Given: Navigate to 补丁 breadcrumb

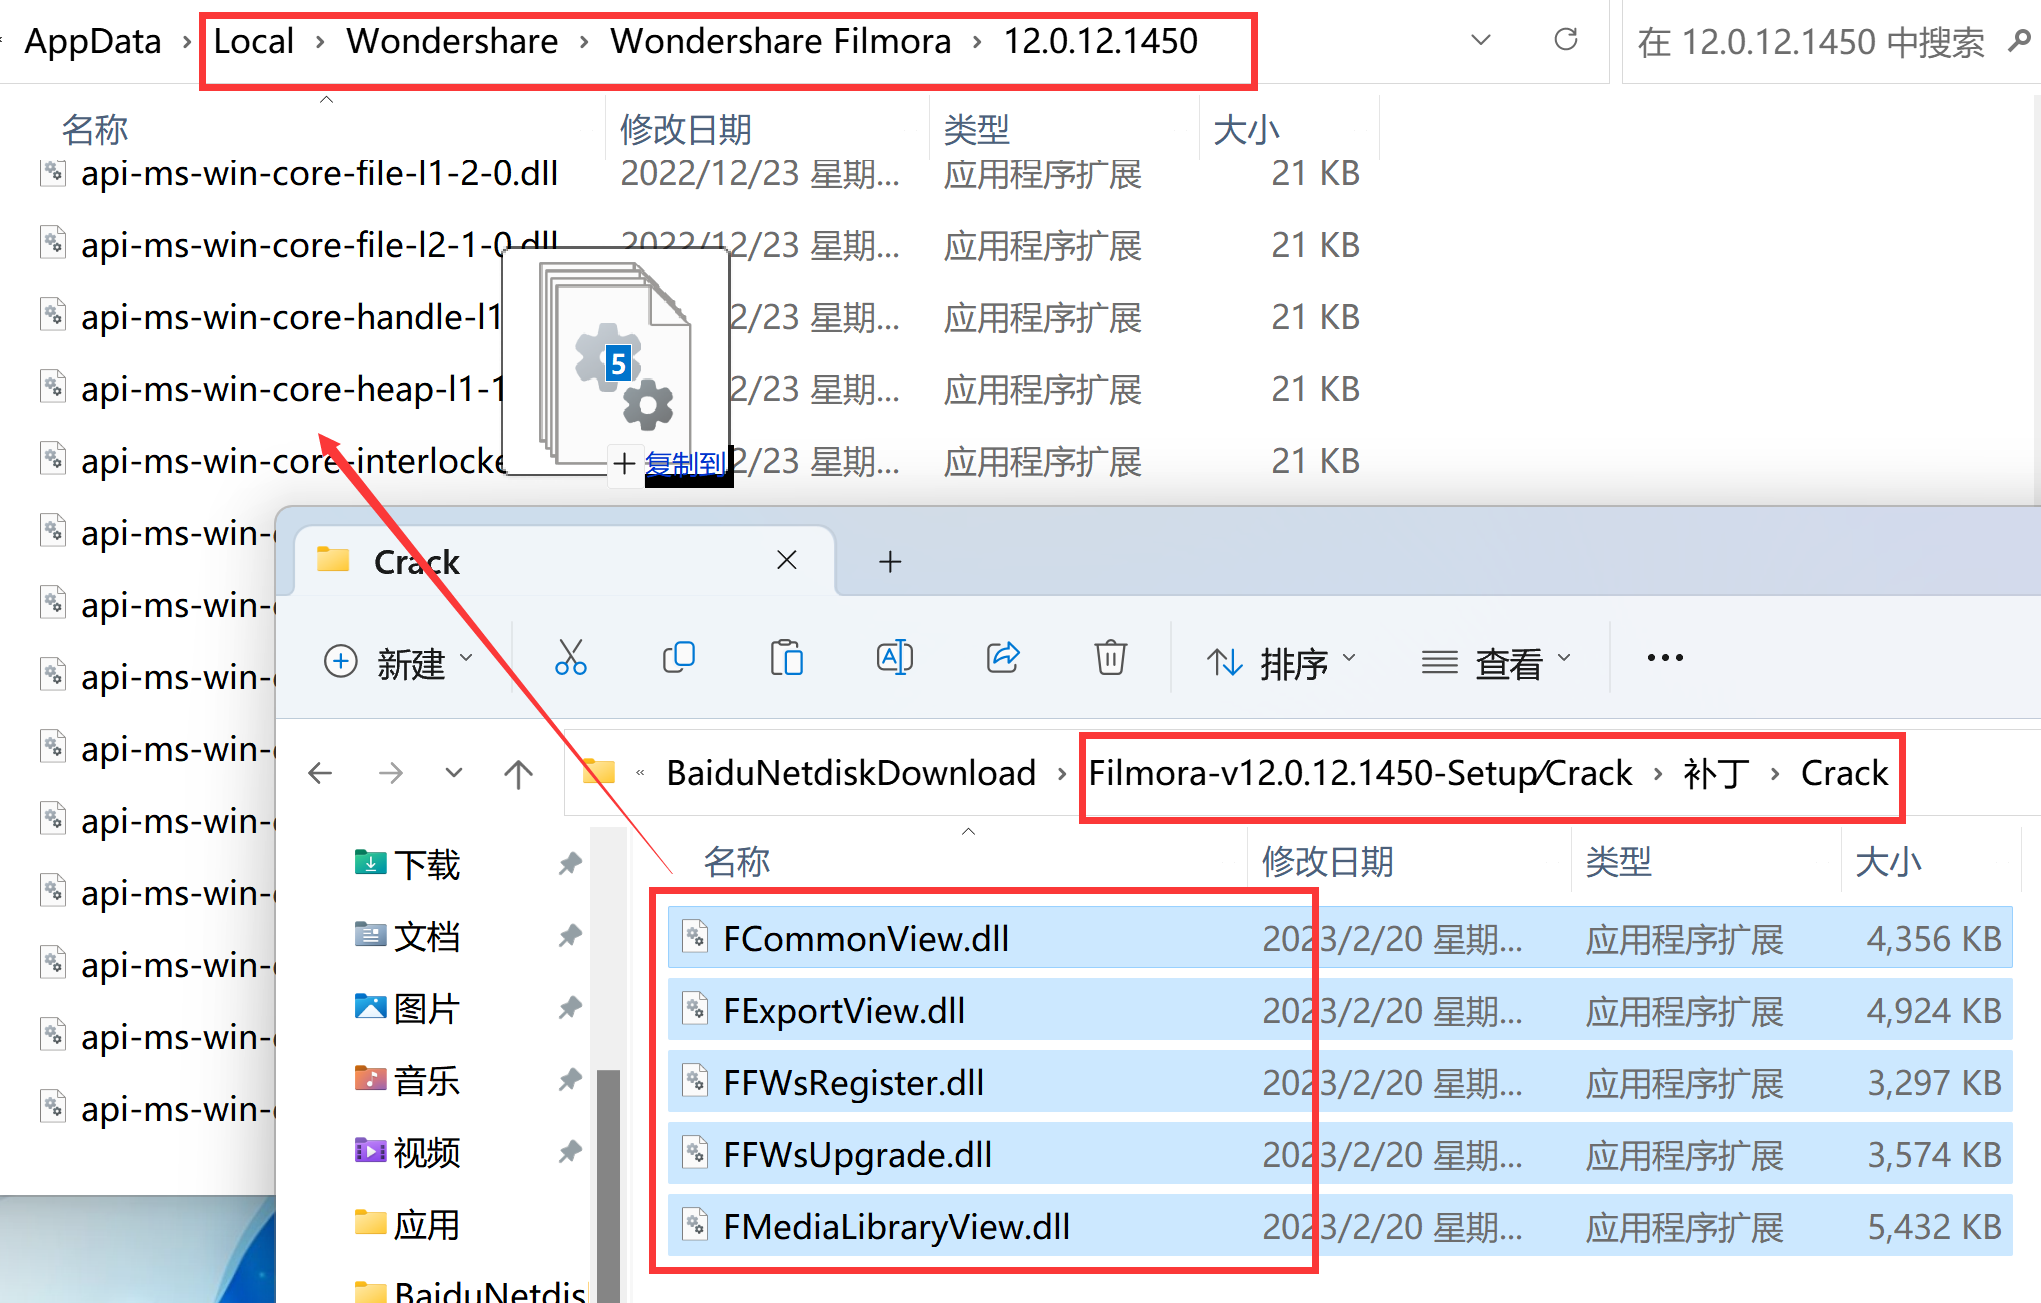Looking at the screenshot, I should tap(1717, 773).
